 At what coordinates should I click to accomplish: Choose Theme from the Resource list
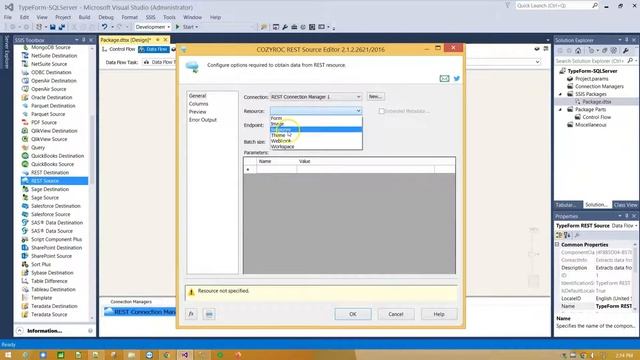(x=316, y=135)
